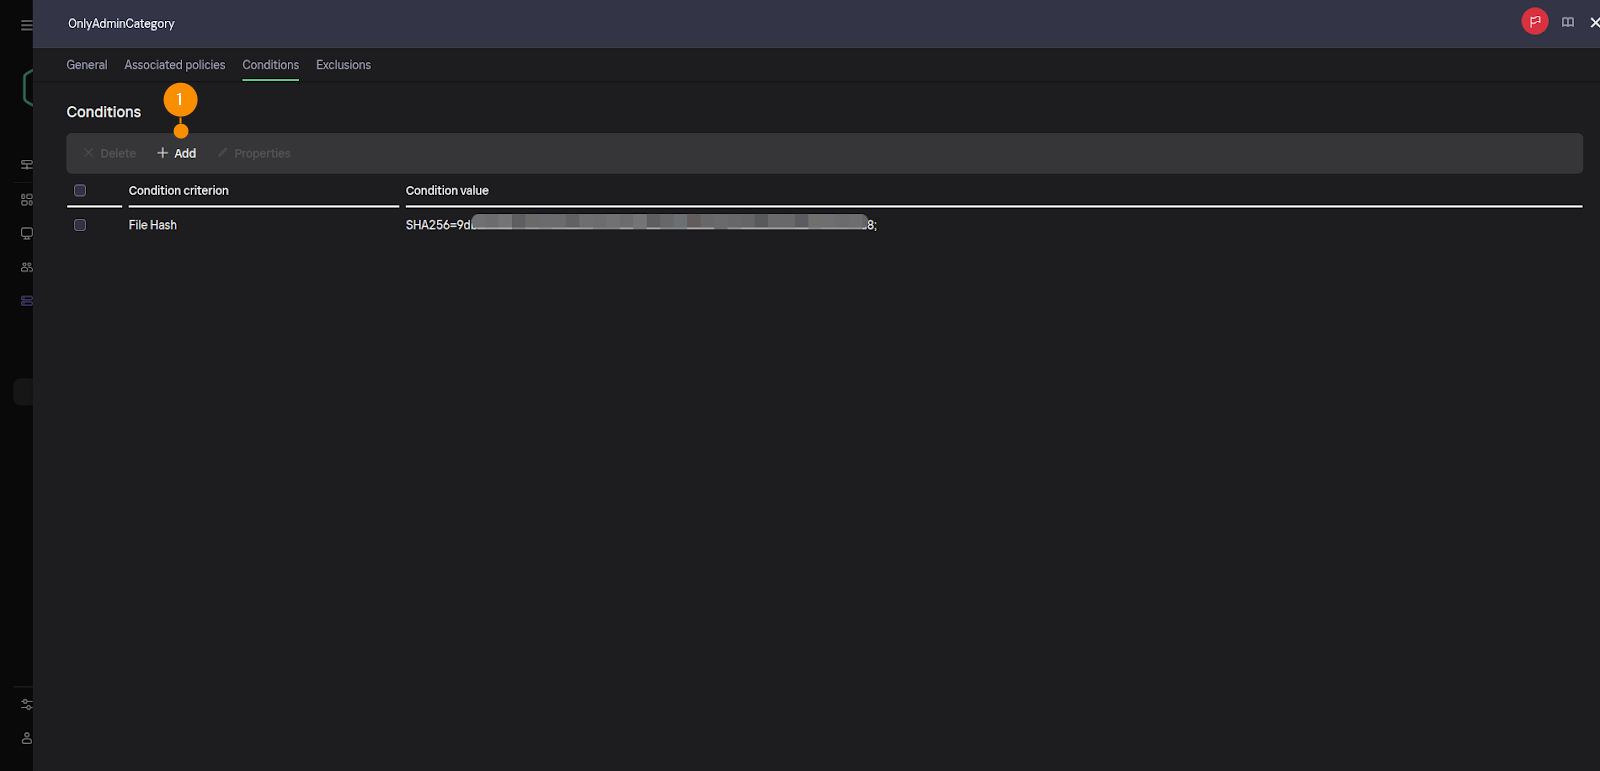Switch to the General tab
The height and width of the screenshot is (771, 1600).
(x=86, y=65)
